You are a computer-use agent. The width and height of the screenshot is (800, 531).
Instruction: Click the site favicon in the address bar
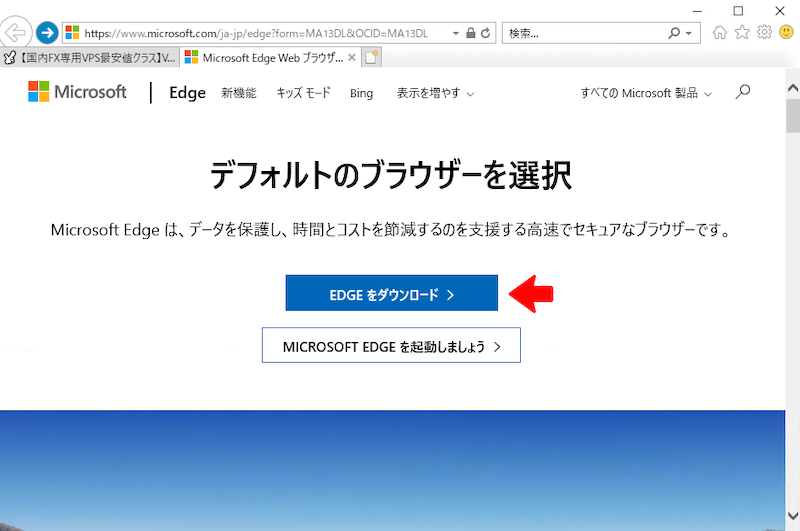pyautogui.click(x=72, y=33)
